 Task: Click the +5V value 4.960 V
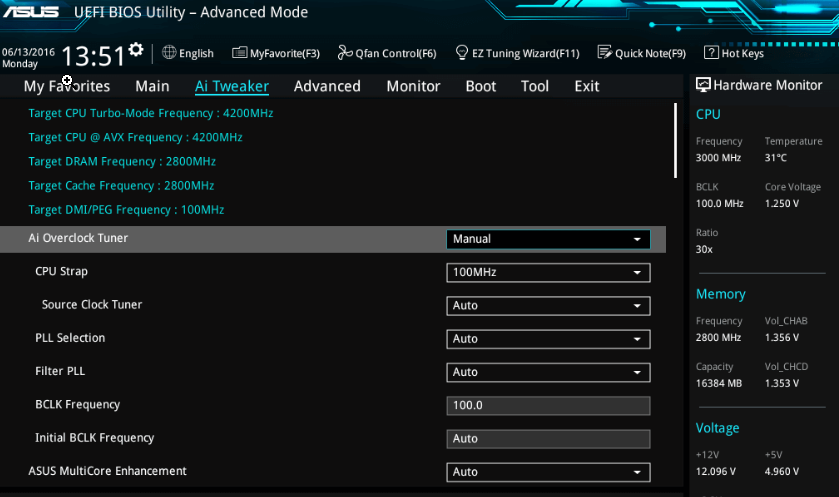pos(782,471)
